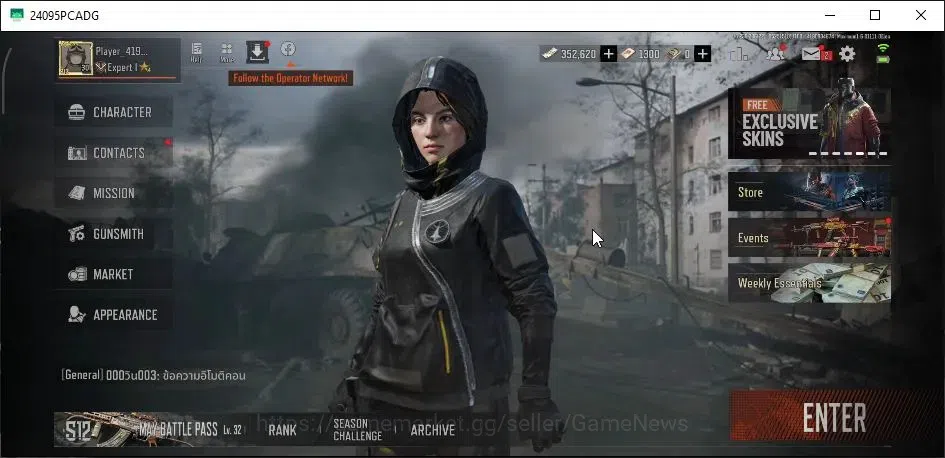Image resolution: width=945 pixels, height=458 pixels.
Task: Click the player avatar portrait
Action: (x=76, y=58)
